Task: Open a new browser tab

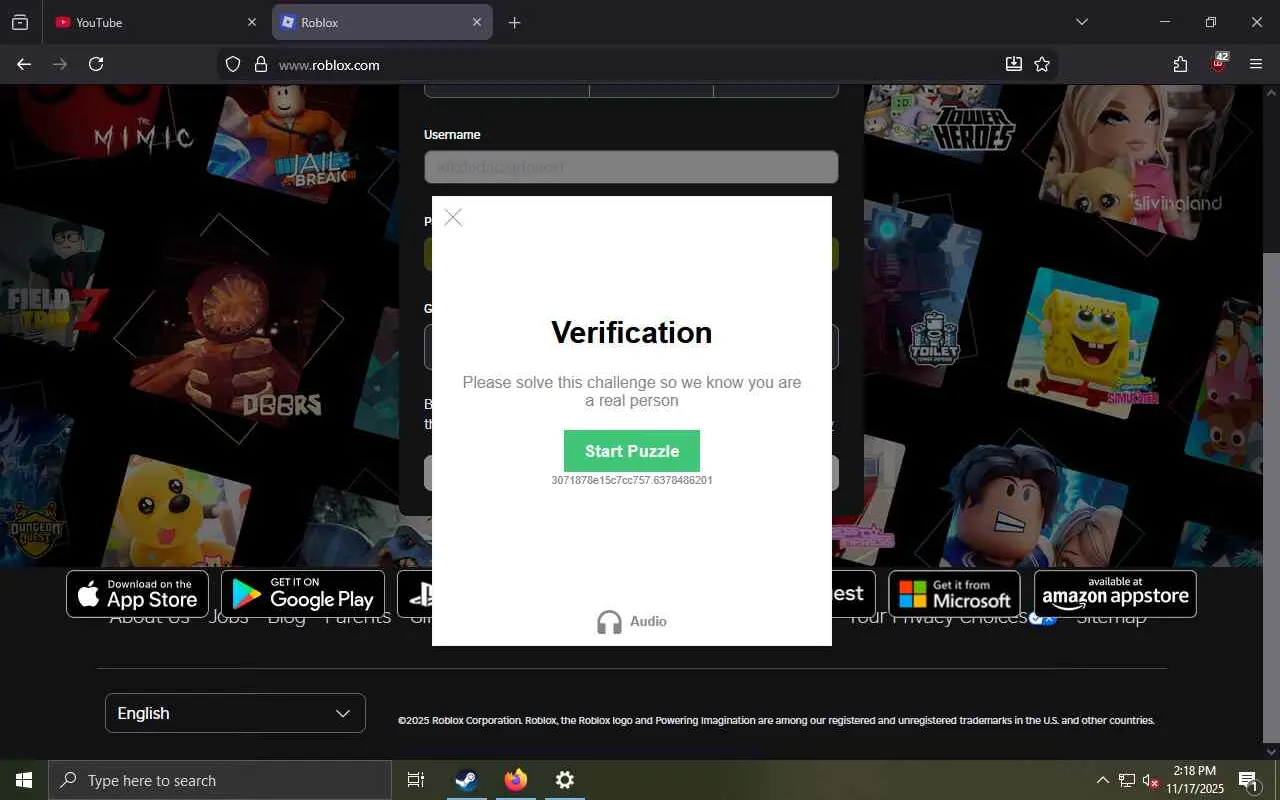Action: 514,22
